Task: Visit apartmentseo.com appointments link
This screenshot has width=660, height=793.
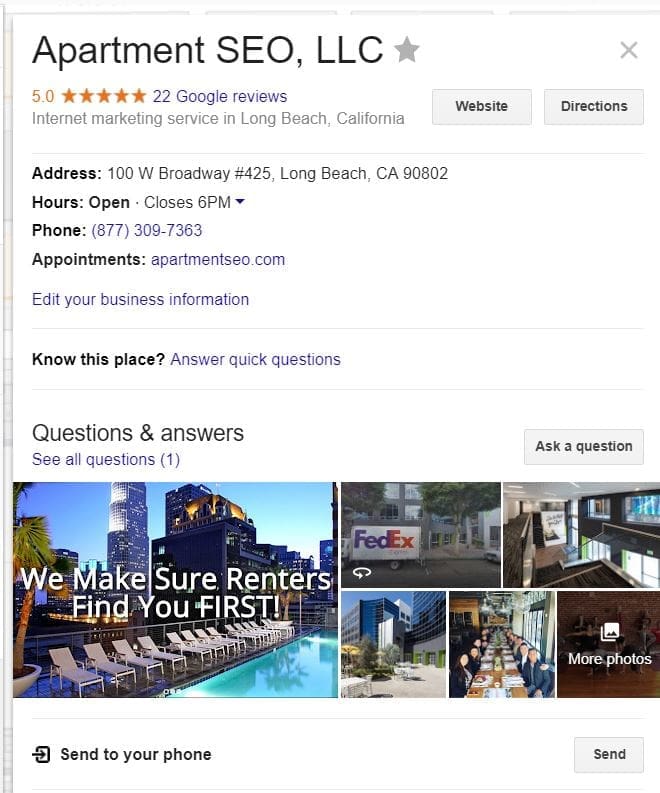Action: click(x=218, y=259)
